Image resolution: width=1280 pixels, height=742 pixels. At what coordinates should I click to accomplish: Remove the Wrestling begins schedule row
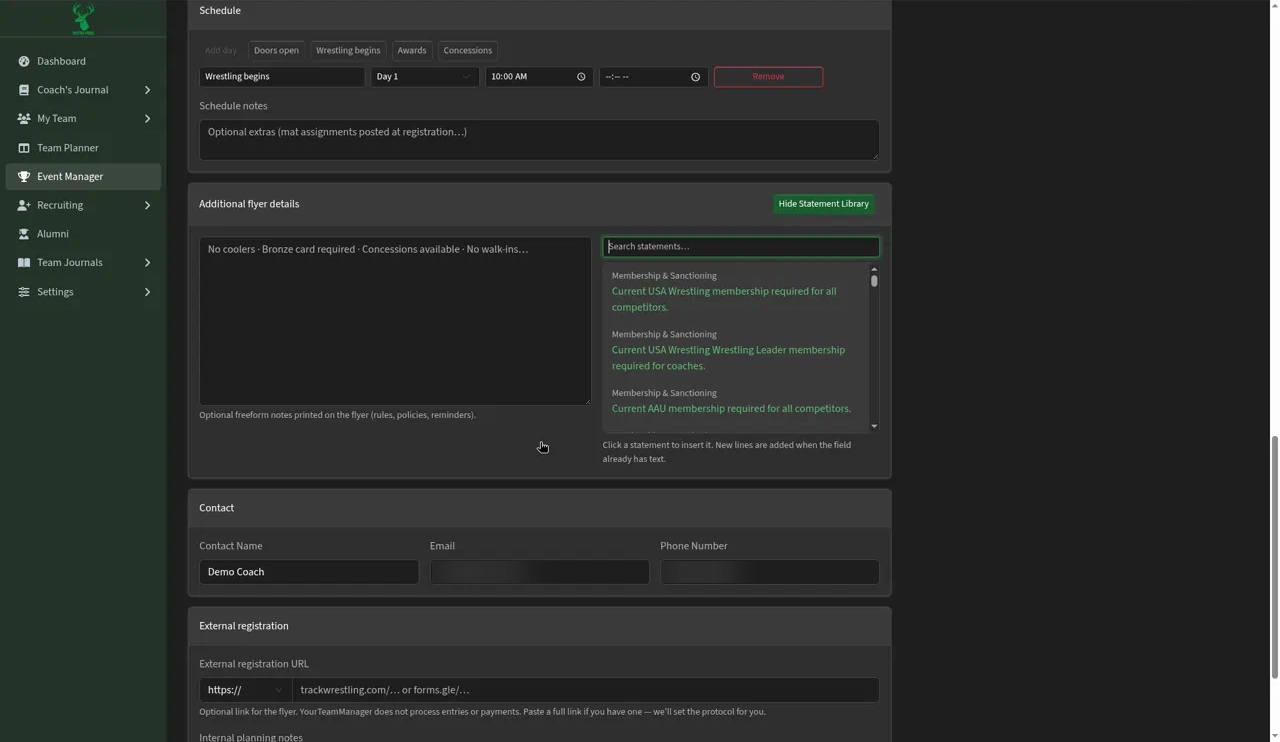coord(768,77)
